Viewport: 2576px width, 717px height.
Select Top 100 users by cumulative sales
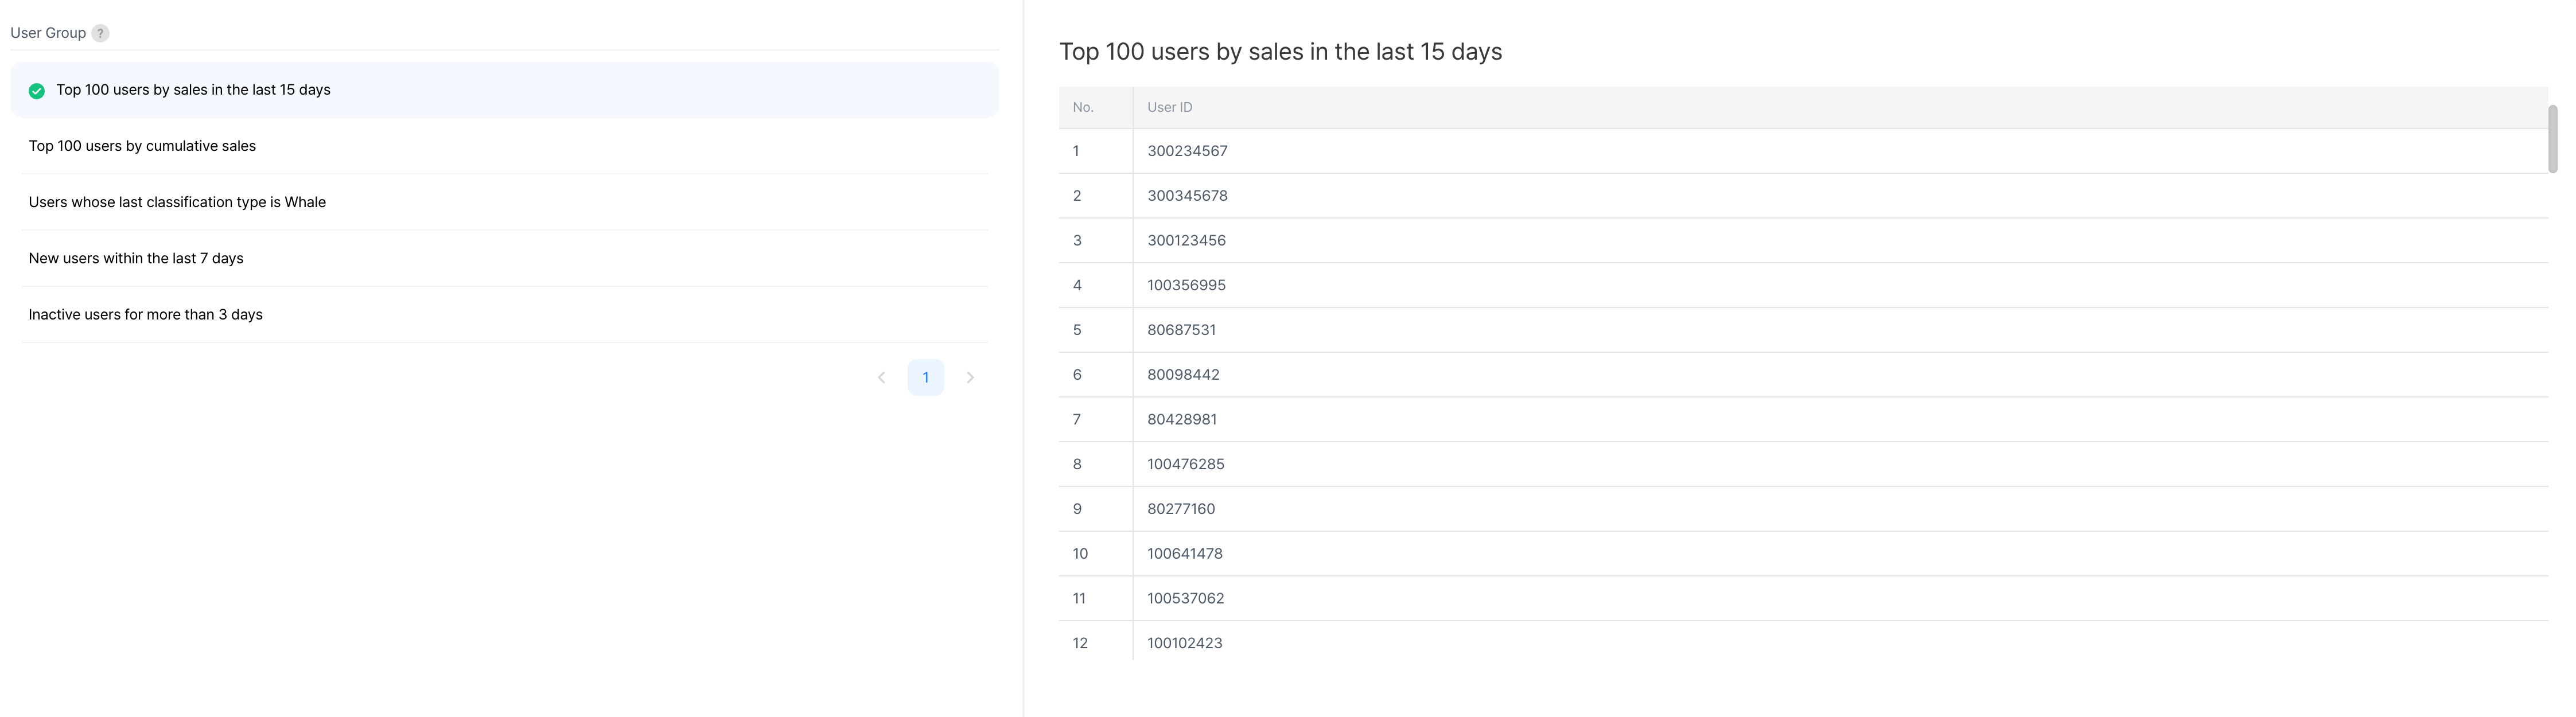(x=142, y=146)
